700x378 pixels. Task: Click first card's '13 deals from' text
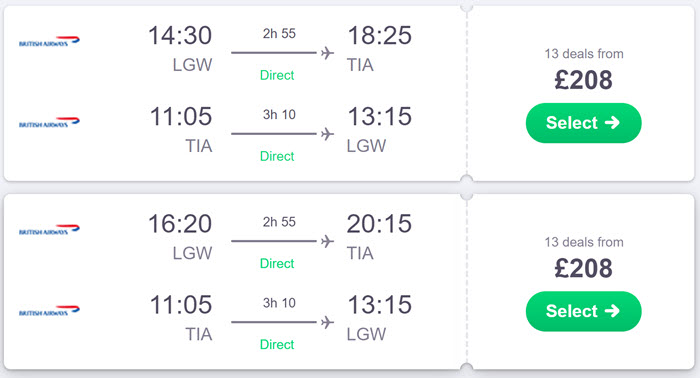(583, 54)
